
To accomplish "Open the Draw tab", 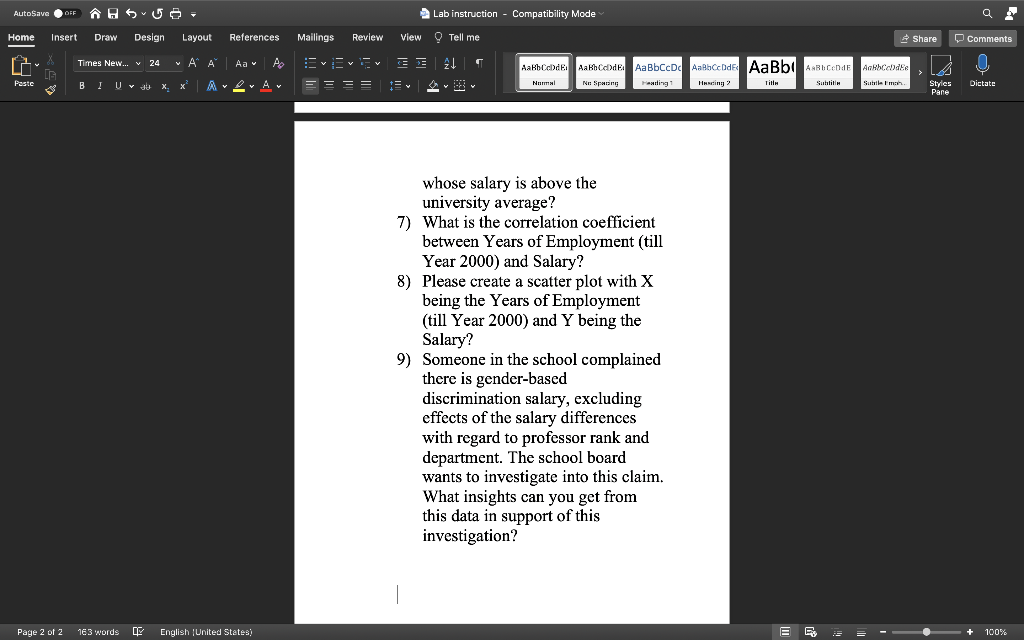I will click(x=105, y=37).
